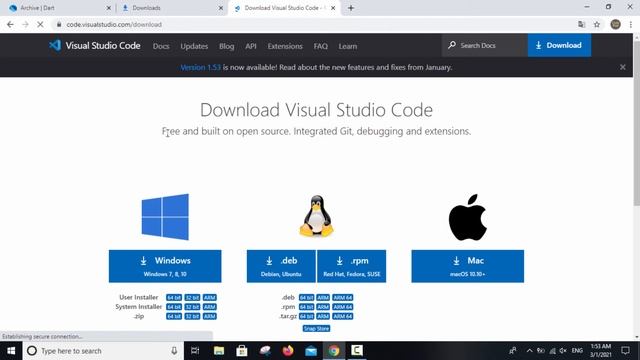The image size is (640, 360).
Task: Select User Installer 64 bit
Action: coord(174,298)
